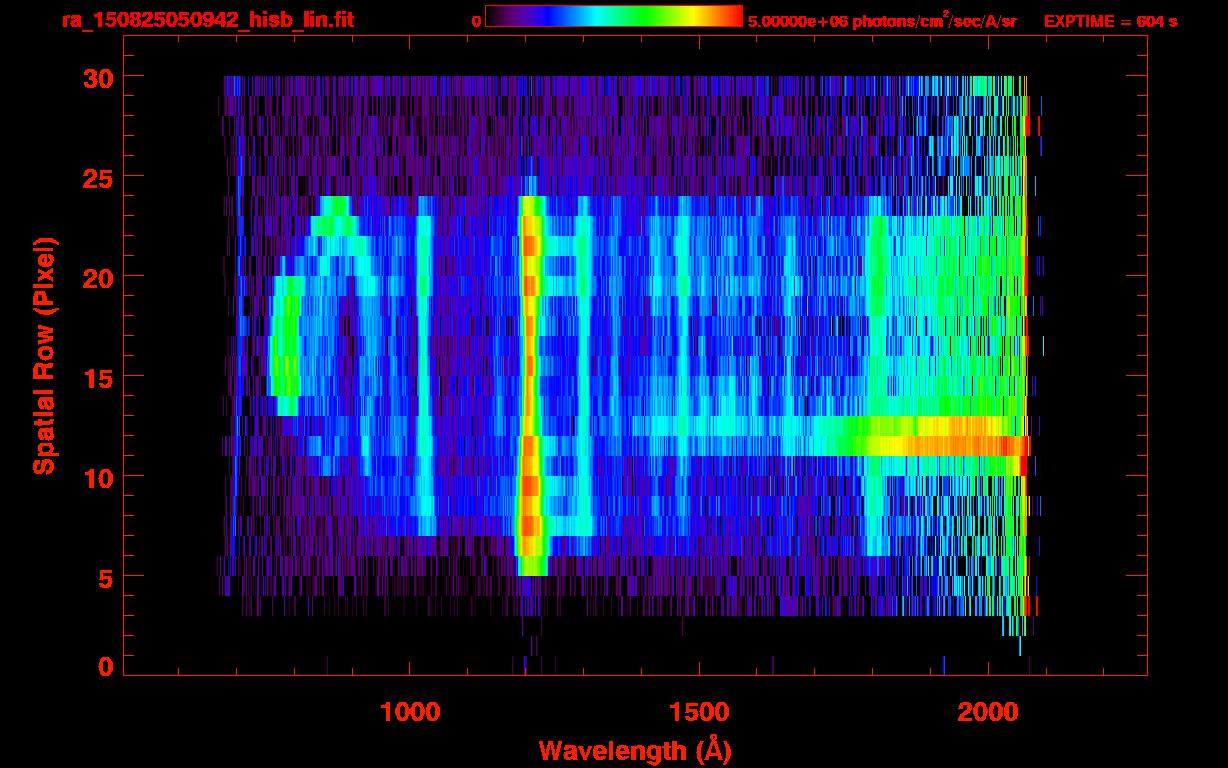Click the 5 spatial row tick label

[x=106, y=577]
